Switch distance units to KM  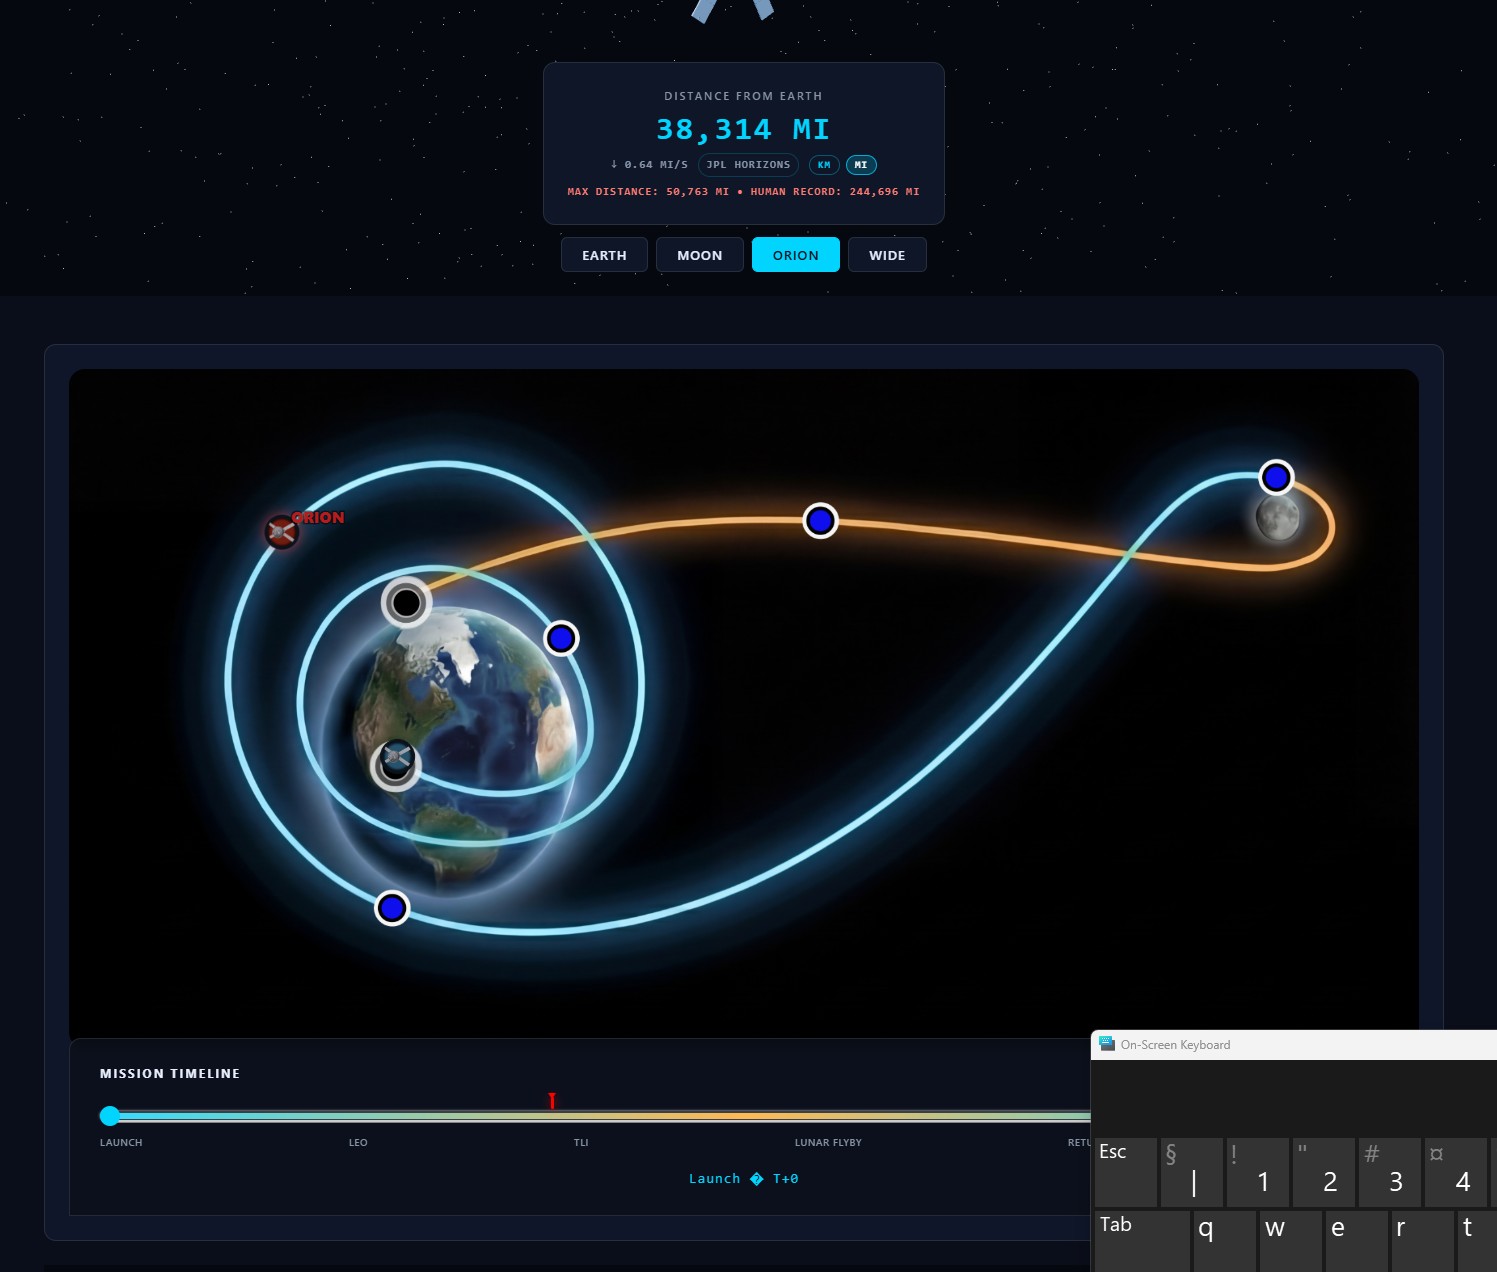pyautogui.click(x=824, y=165)
